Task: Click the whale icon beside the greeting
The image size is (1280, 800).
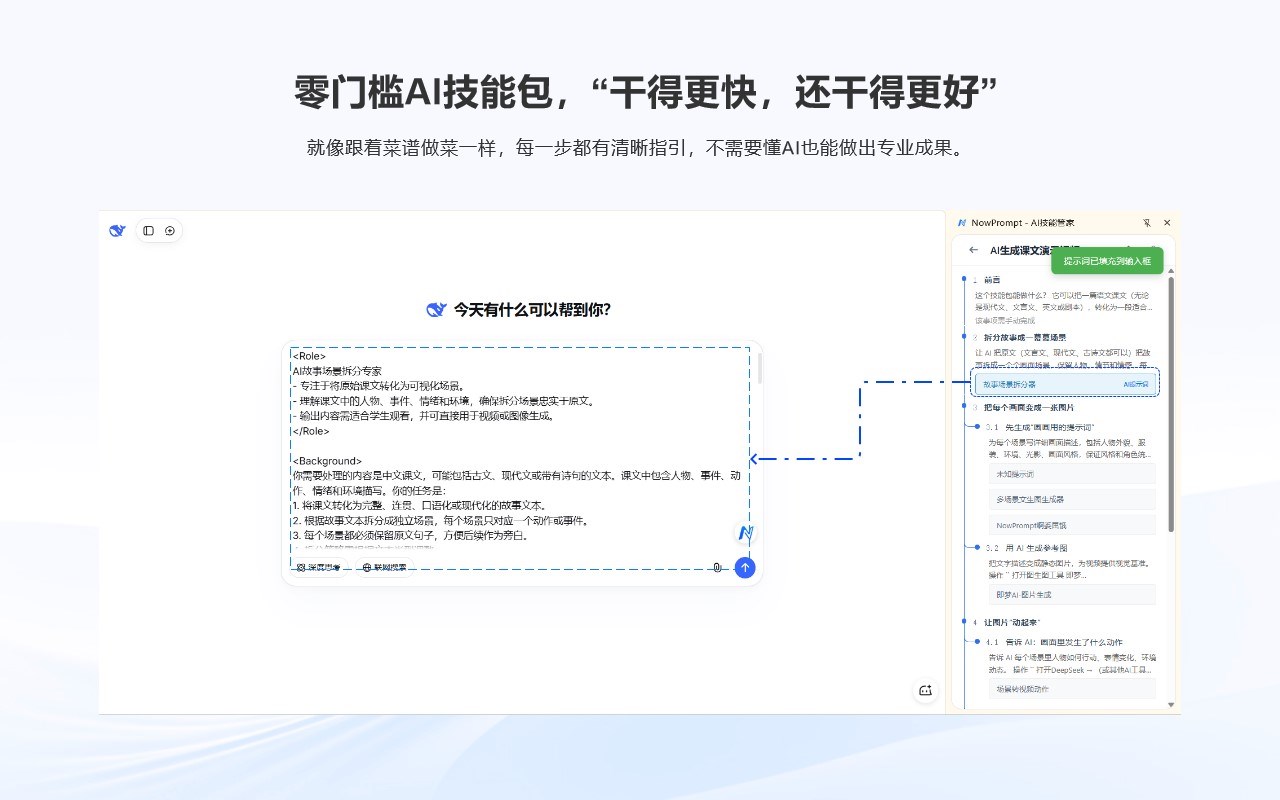Action: click(436, 310)
